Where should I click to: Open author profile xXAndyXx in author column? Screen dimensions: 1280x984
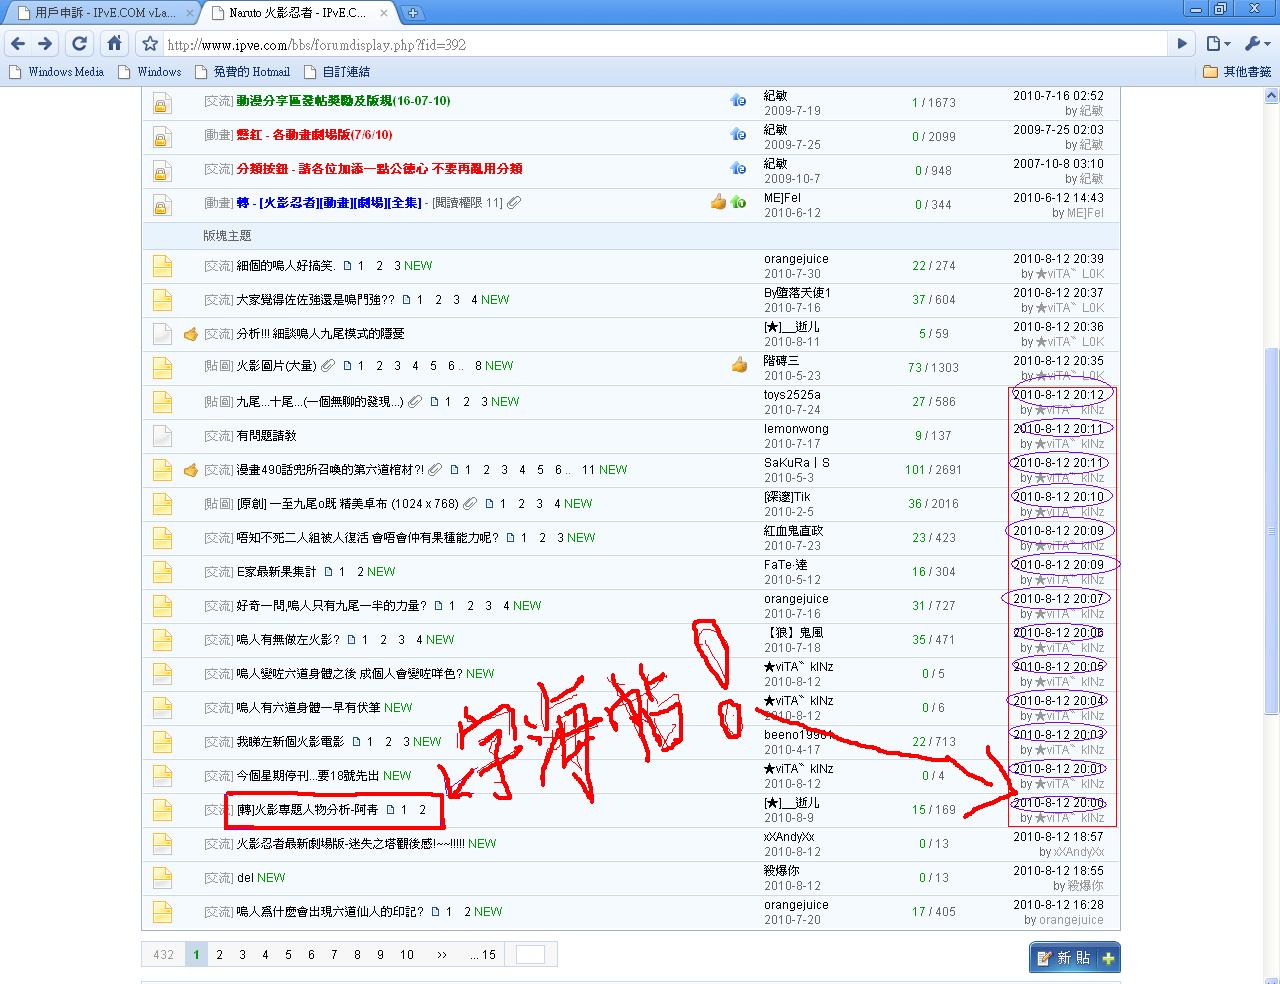pyautogui.click(x=789, y=837)
